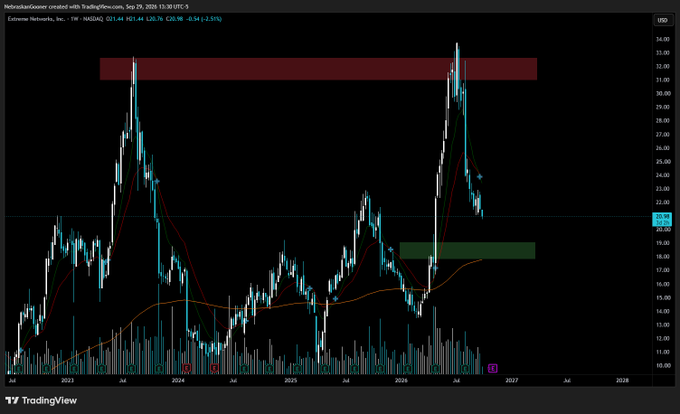Click the 'NebraskanGooner created with TradingView.com' caption
The width and height of the screenshot is (680, 414).
click(x=64, y=7)
